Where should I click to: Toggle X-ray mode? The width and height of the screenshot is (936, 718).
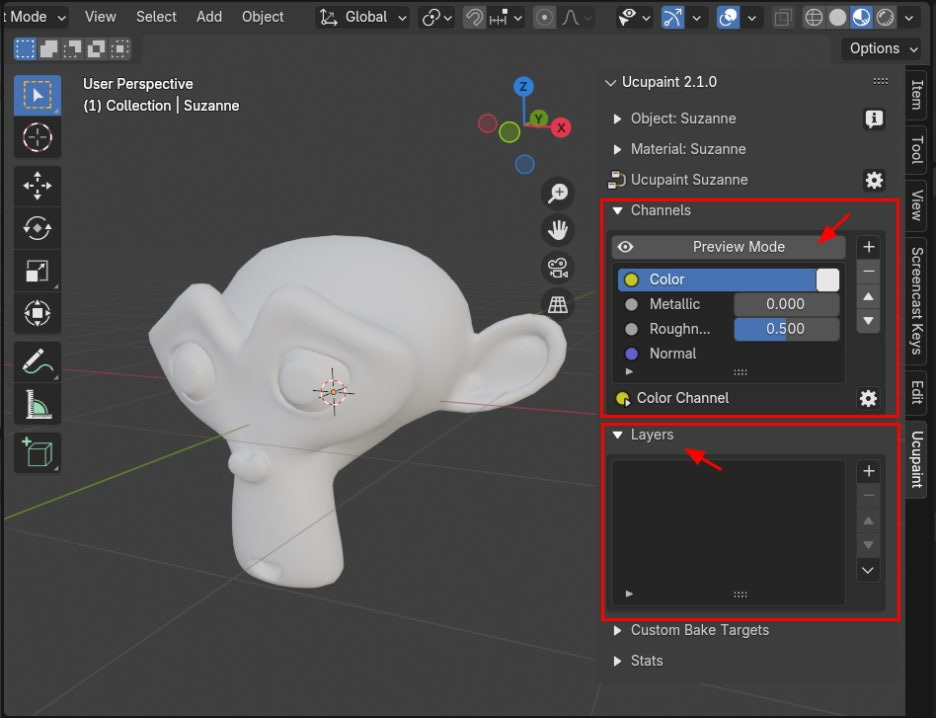pos(781,17)
